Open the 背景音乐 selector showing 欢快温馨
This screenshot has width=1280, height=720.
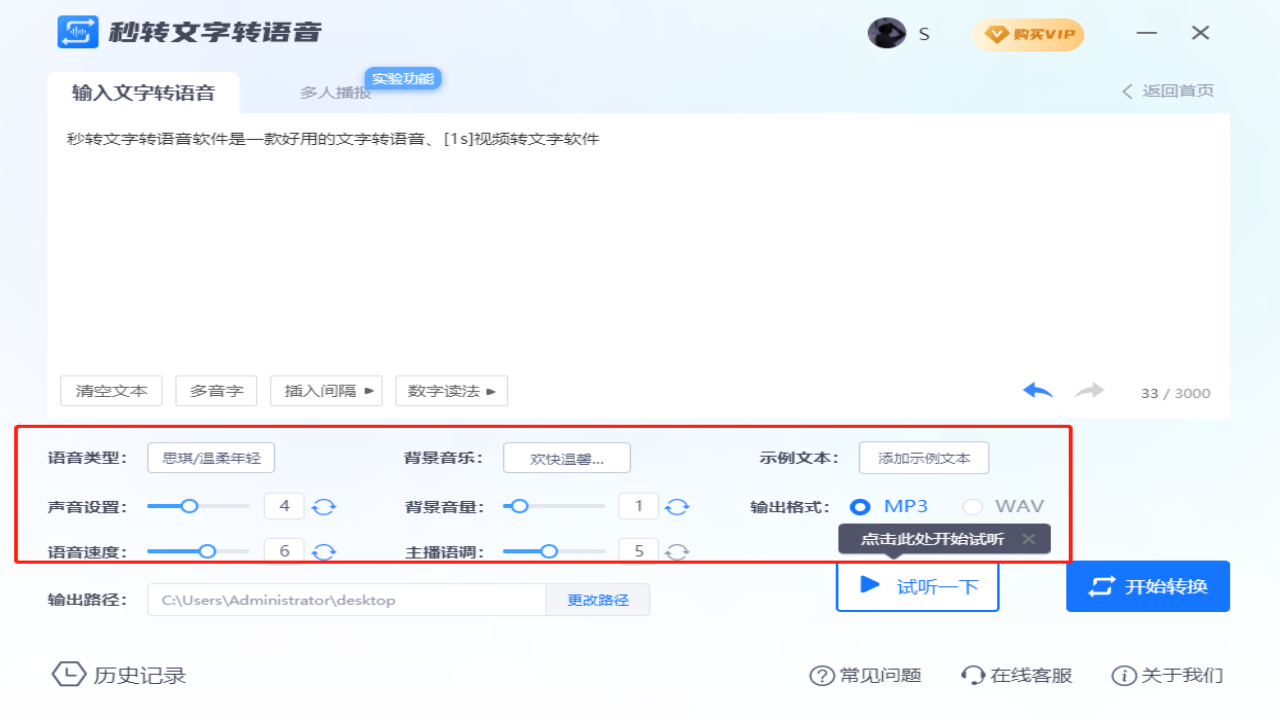[566, 457]
